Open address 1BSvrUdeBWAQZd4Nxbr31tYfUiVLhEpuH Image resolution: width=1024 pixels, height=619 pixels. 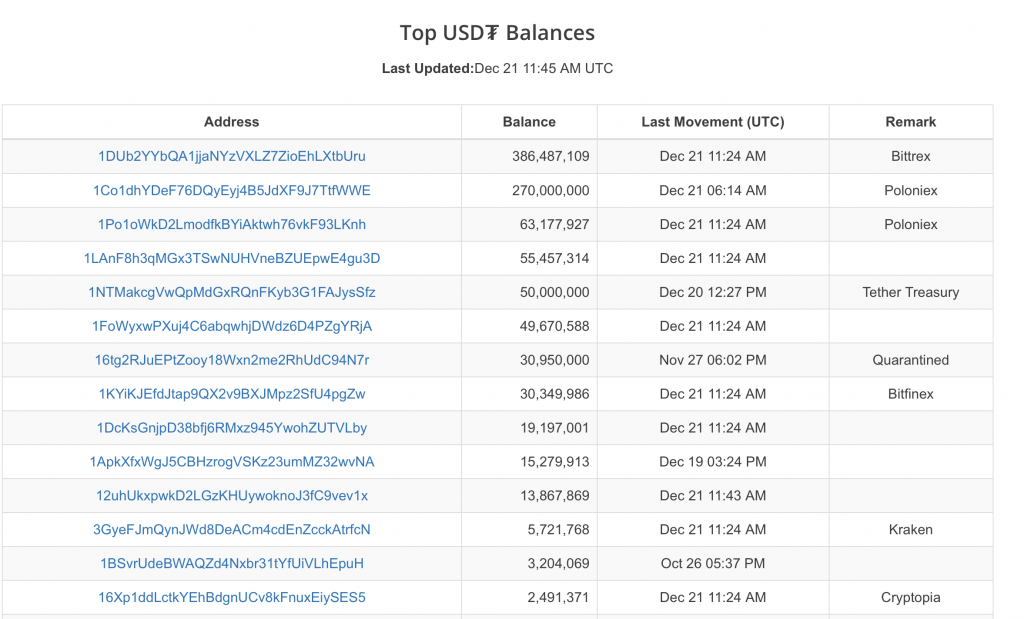click(x=231, y=564)
